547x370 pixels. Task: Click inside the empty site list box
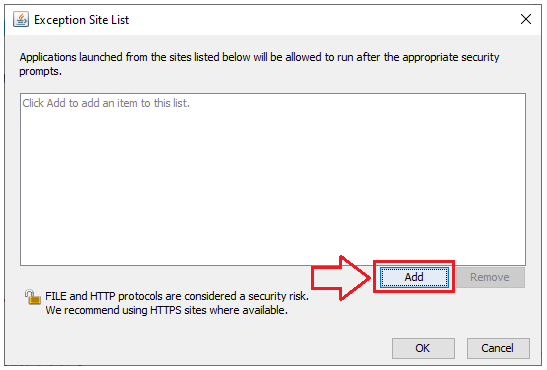tap(273, 179)
